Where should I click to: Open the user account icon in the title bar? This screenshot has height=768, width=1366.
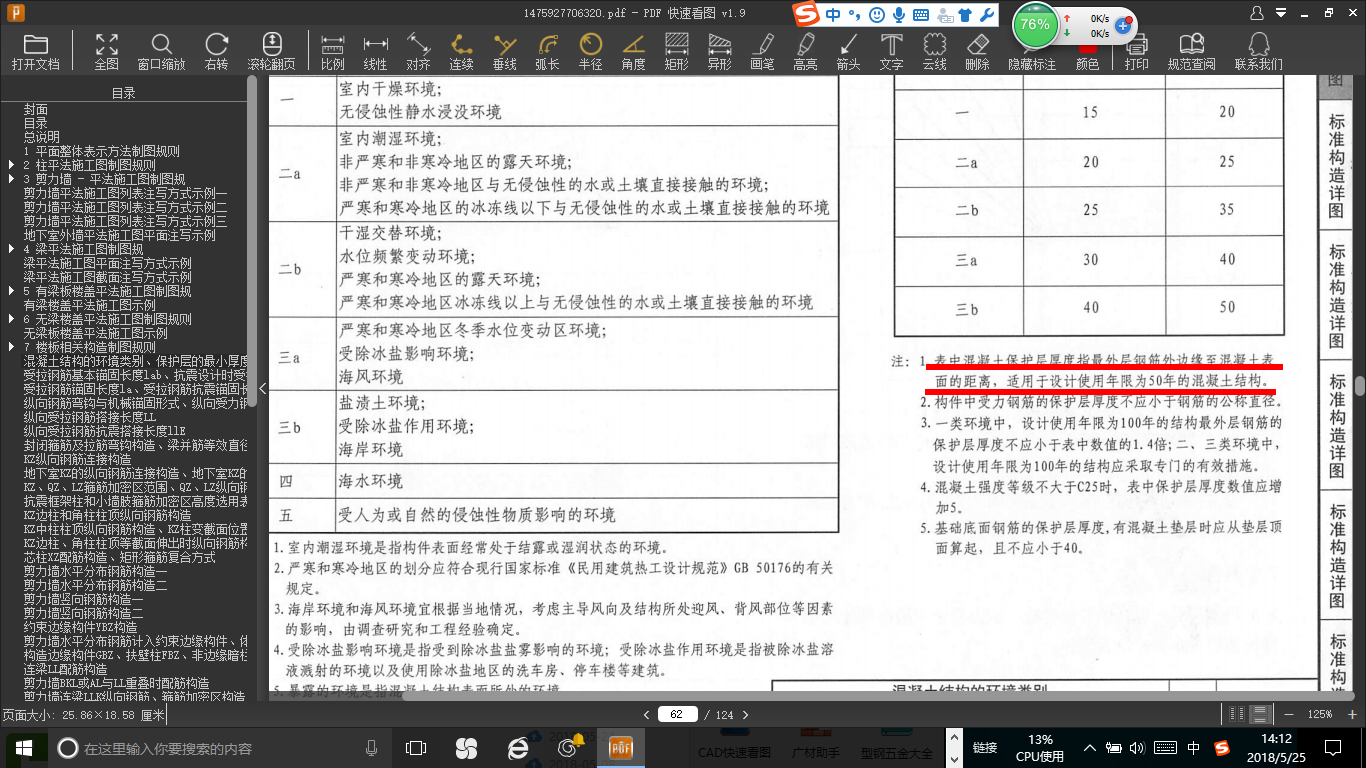click(1258, 12)
